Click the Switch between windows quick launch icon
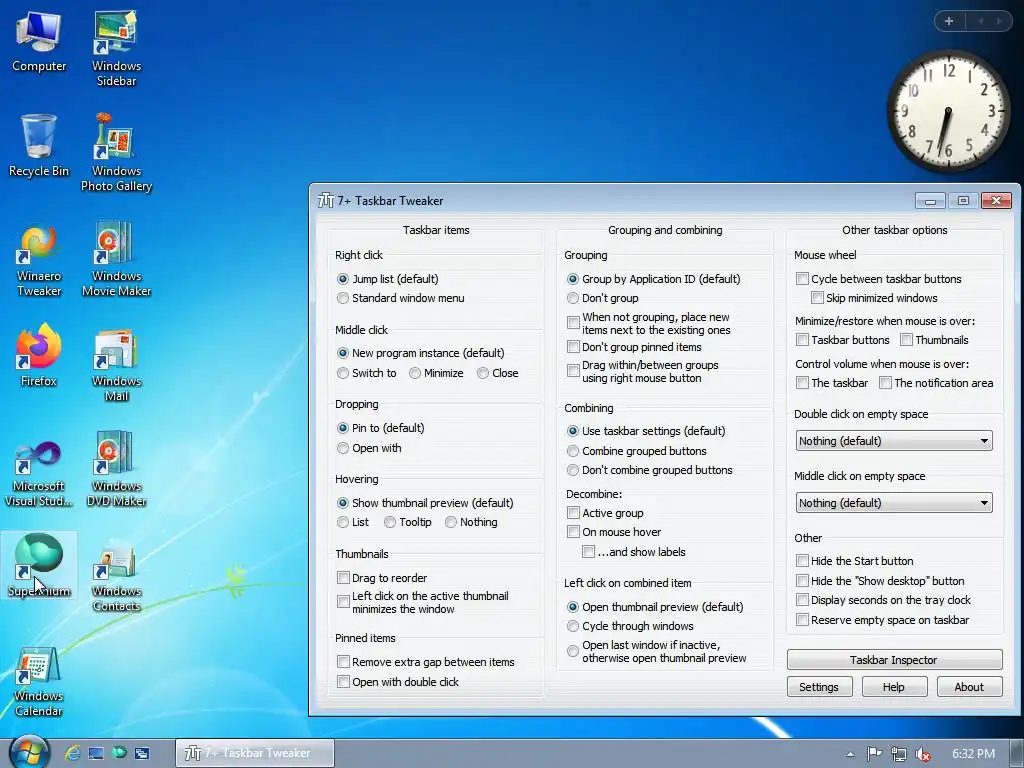The height and width of the screenshot is (768, 1024). tap(142, 753)
